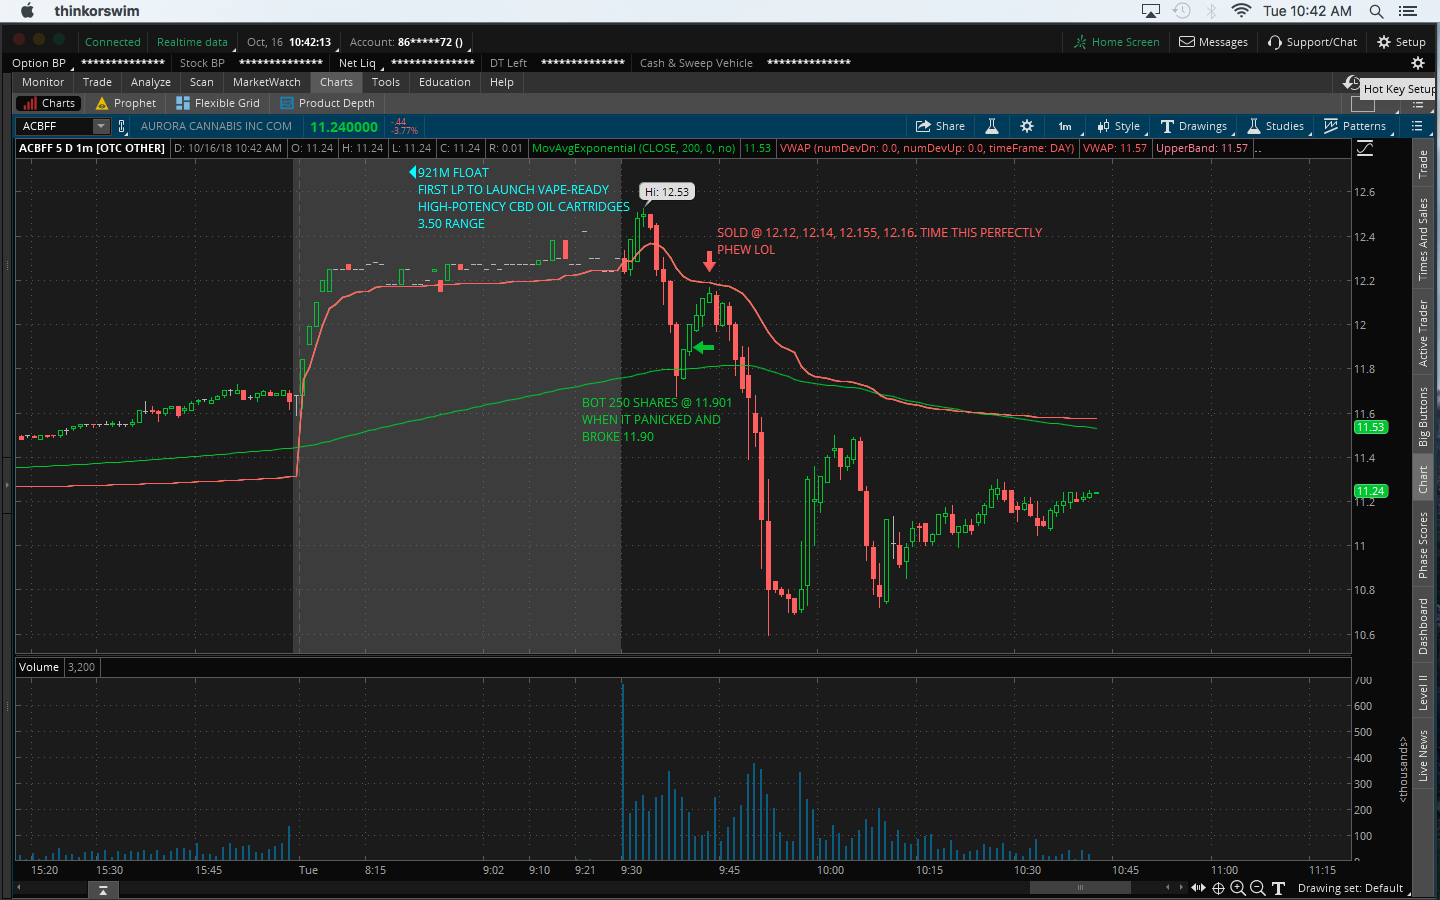Open the Trade right sidebar tab
This screenshot has width=1440, height=900.
click(1423, 164)
